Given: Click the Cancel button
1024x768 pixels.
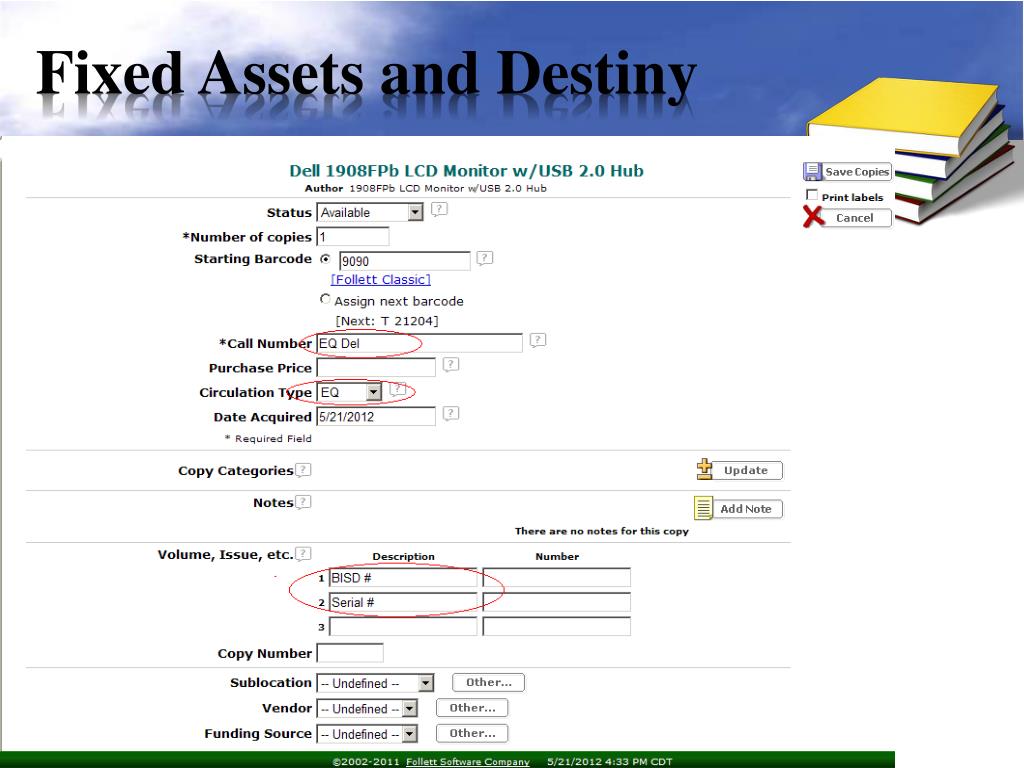Looking at the screenshot, I should (854, 217).
